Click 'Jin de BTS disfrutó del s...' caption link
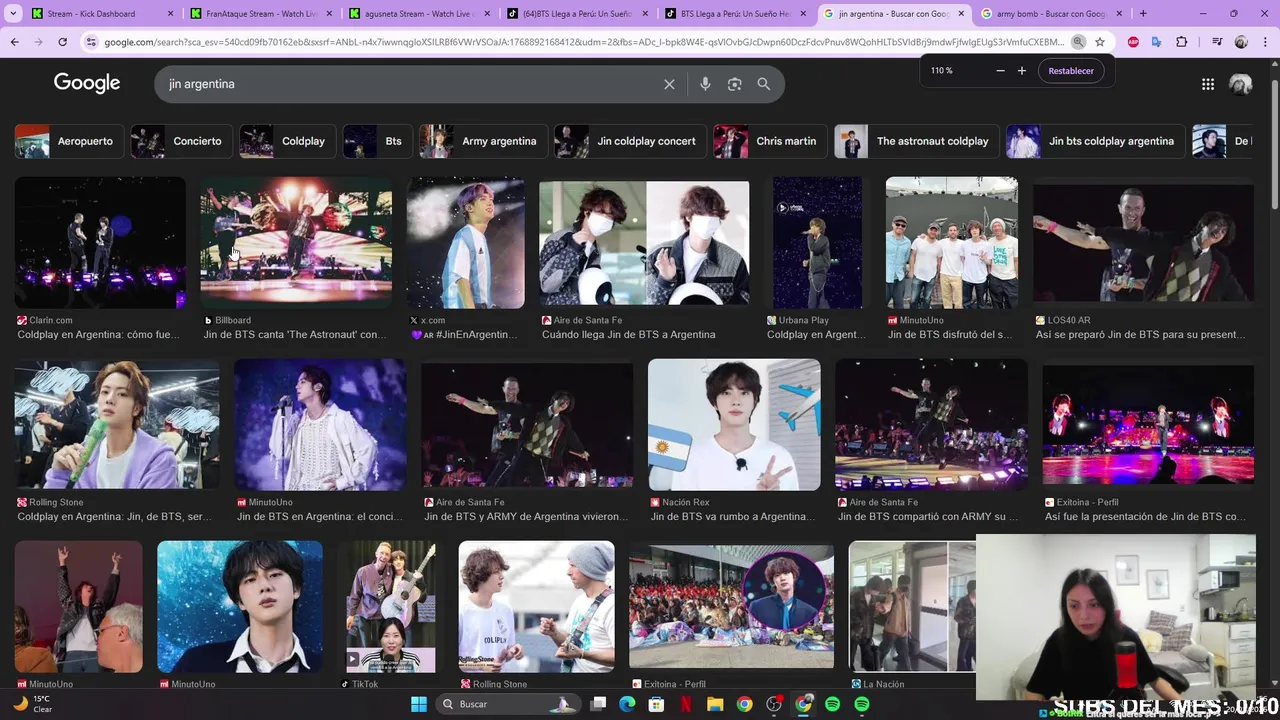 coord(949,335)
